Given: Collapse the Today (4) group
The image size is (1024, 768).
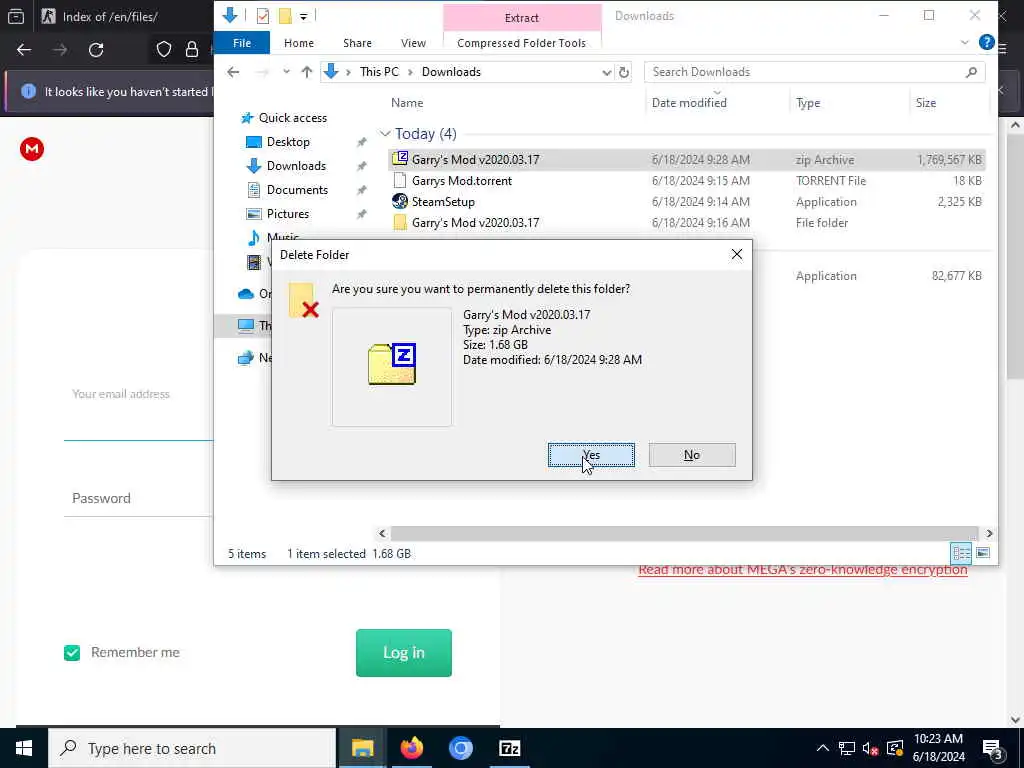Looking at the screenshot, I should click(385, 134).
